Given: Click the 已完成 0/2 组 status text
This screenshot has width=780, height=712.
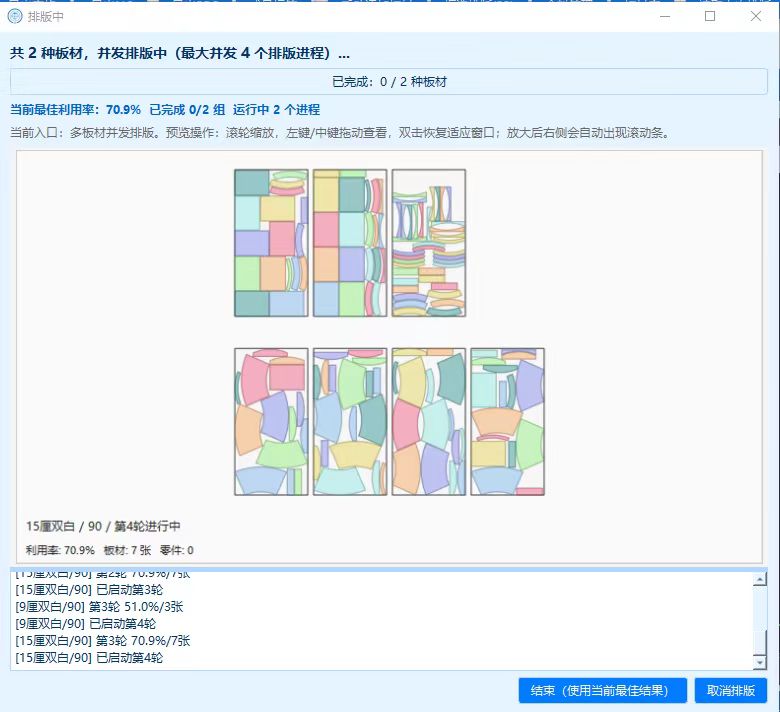Looking at the screenshot, I should tap(187, 109).
